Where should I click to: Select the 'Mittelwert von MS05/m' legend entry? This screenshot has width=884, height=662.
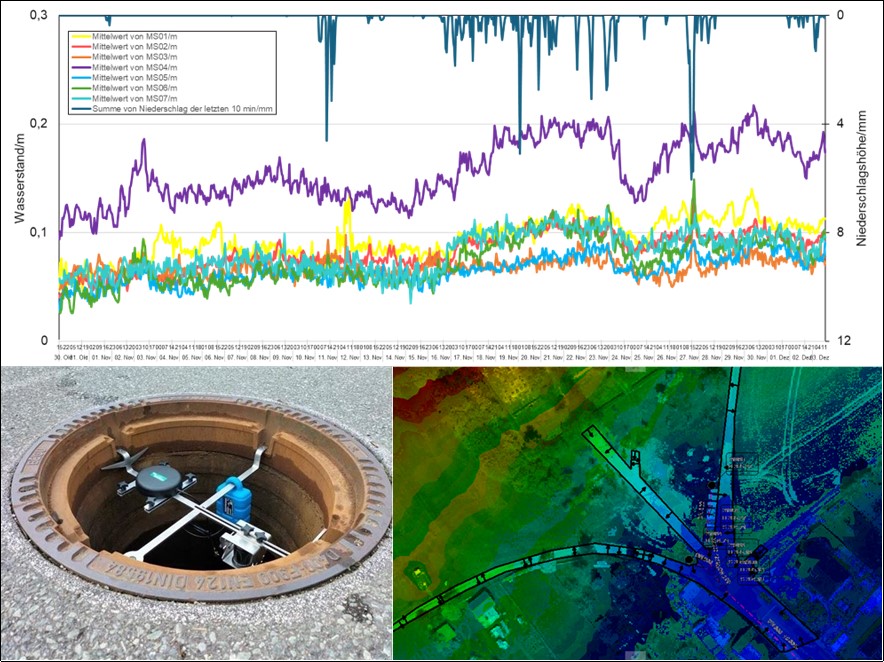tap(134, 78)
